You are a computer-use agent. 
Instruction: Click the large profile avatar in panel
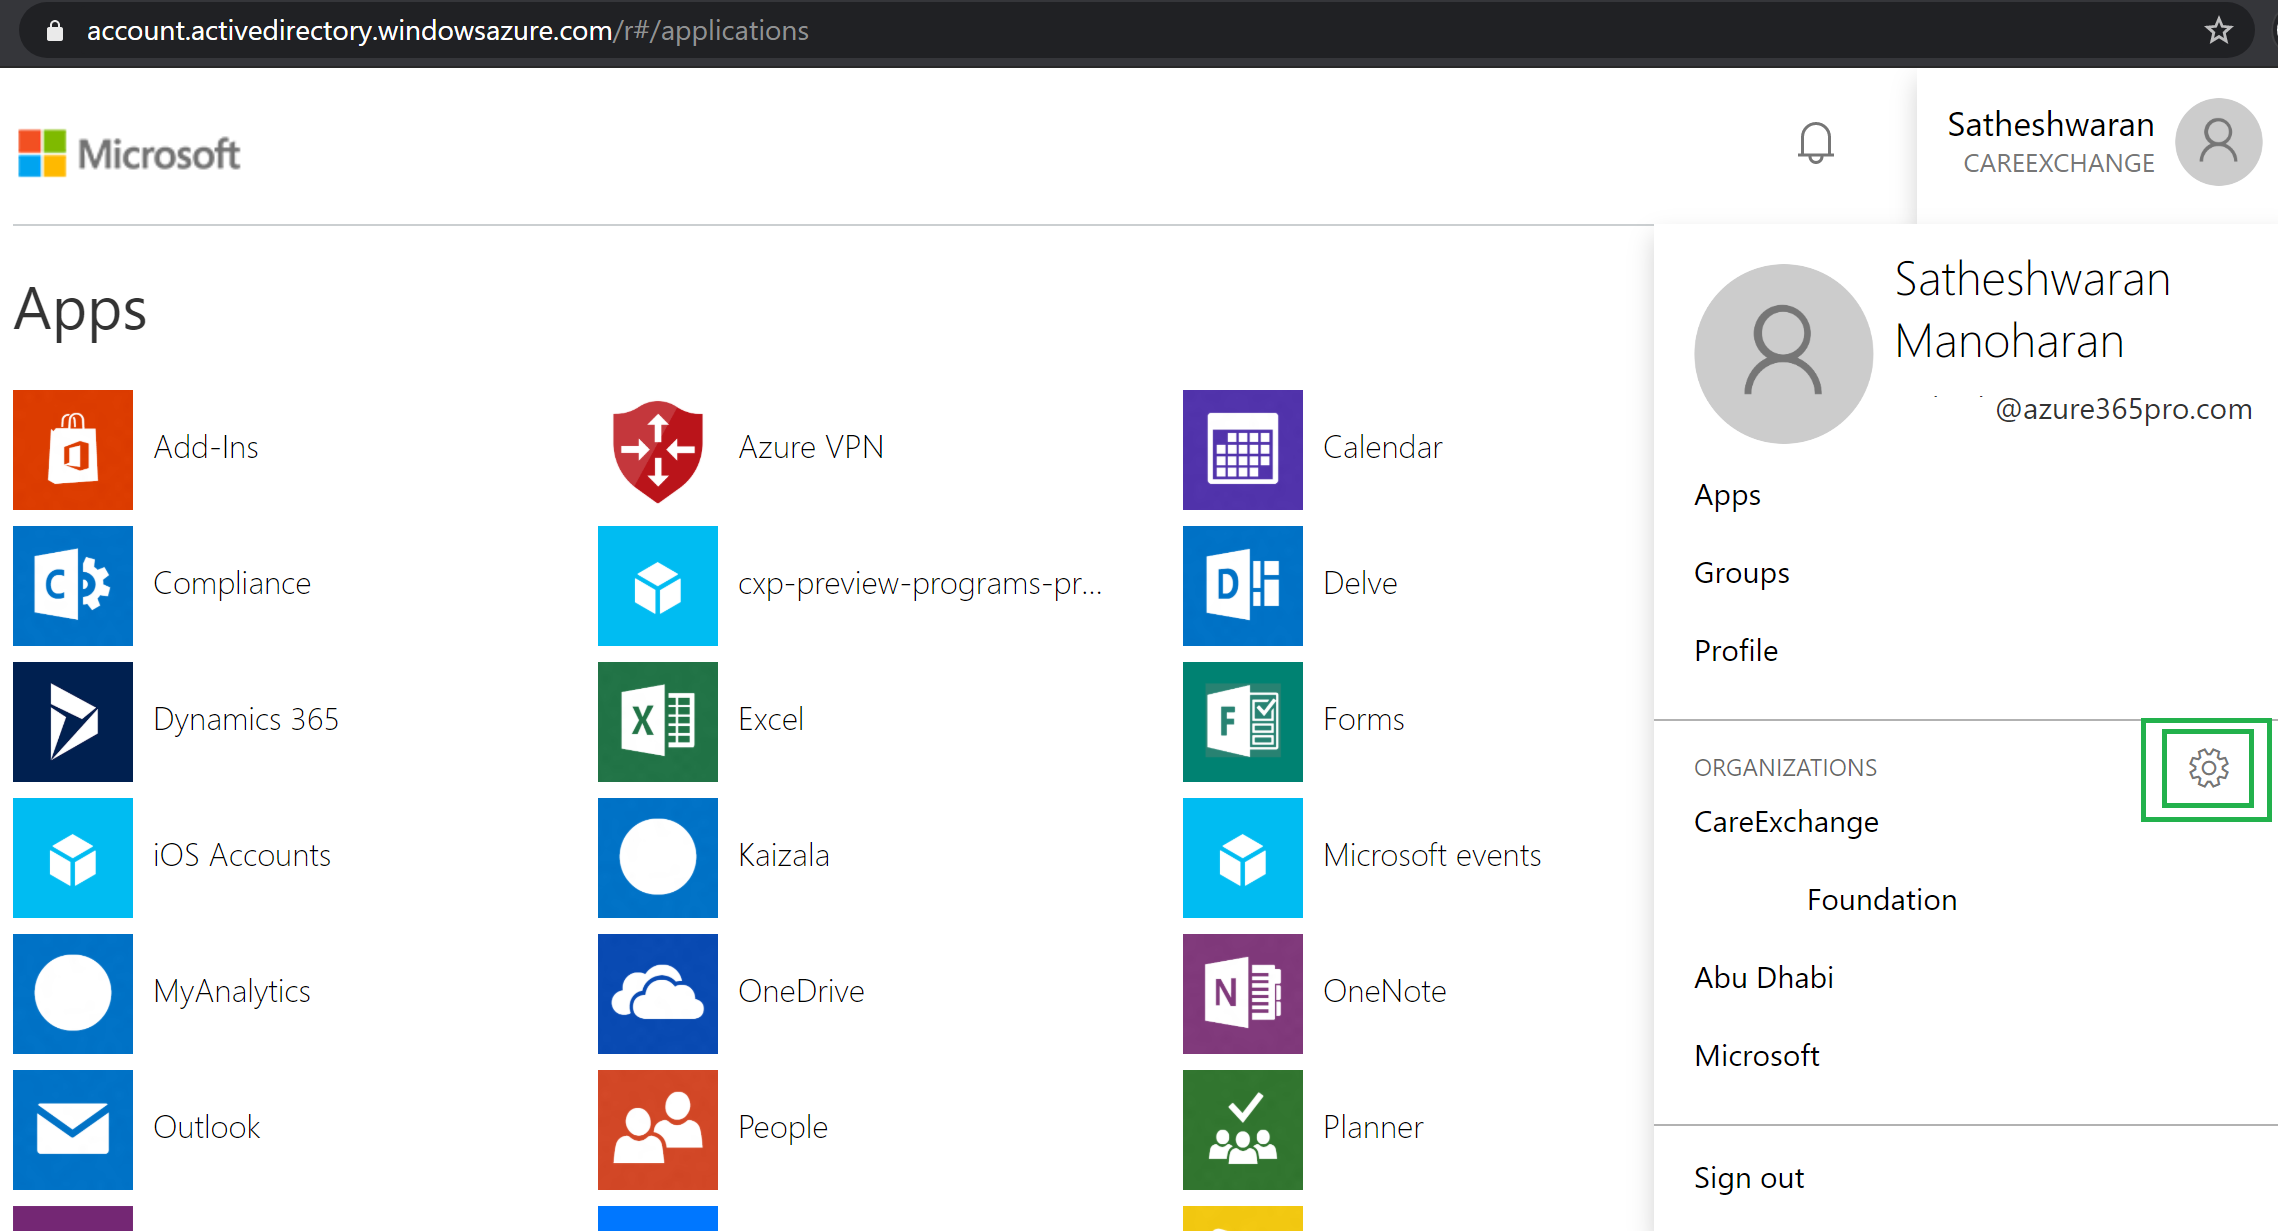click(x=1783, y=354)
